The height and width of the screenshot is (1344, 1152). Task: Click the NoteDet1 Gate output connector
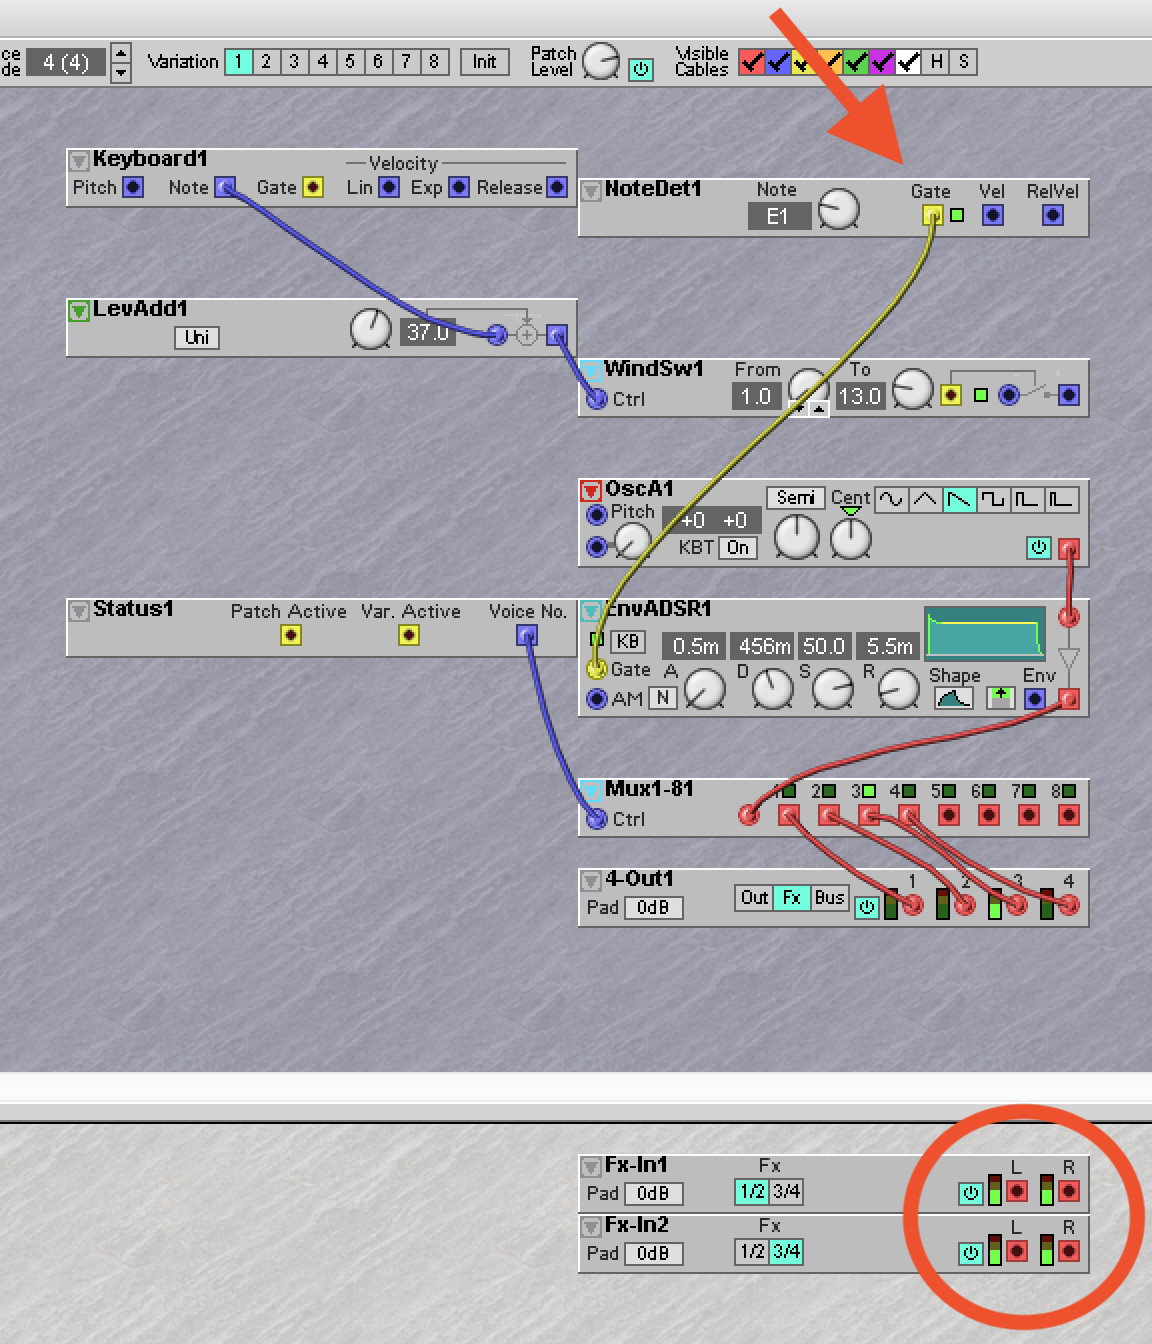click(x=932, y=215)
